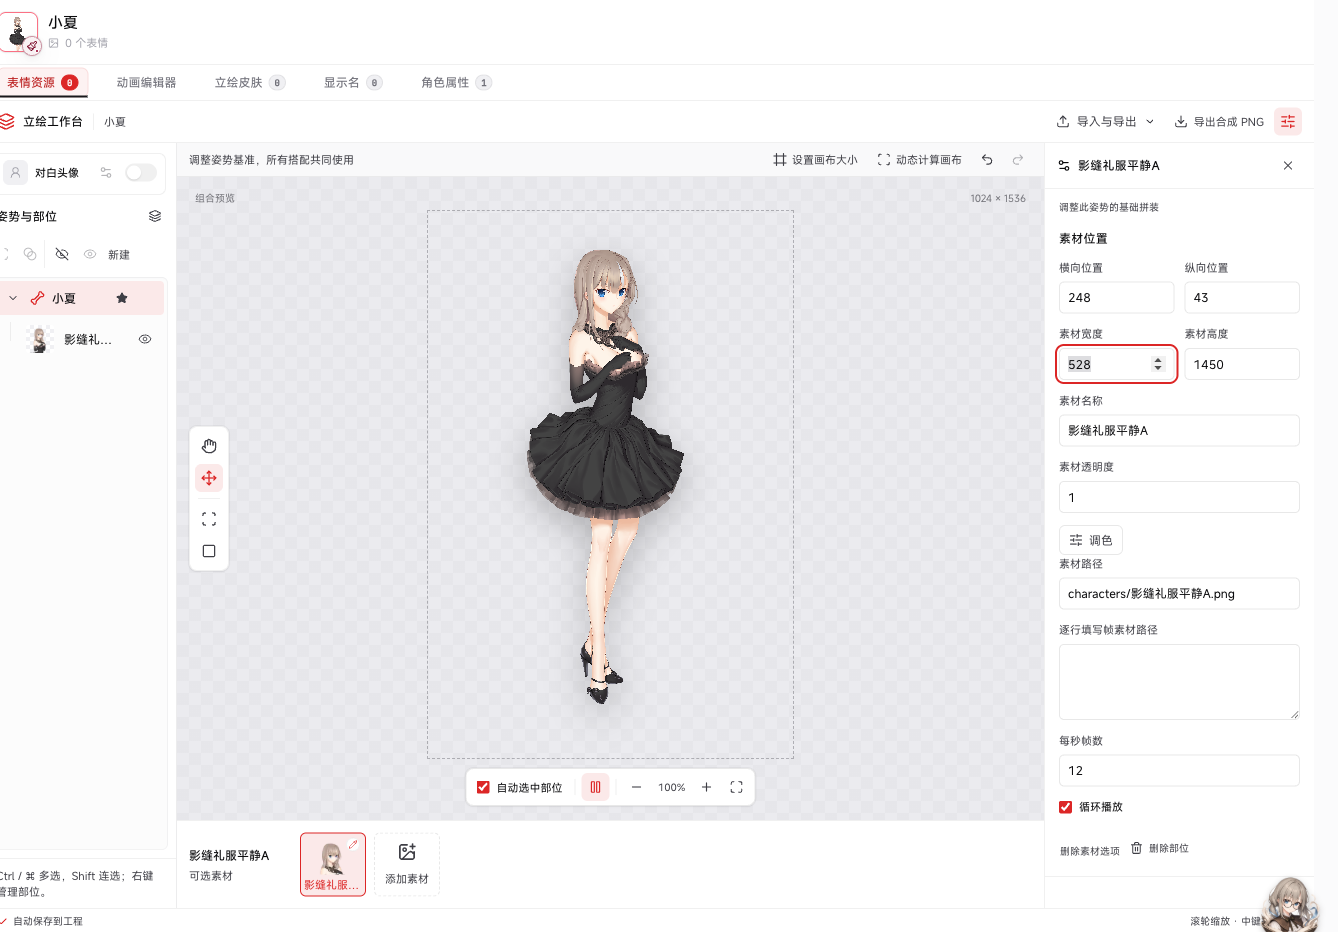Undo the last canvas change
Screen dimensions: 1338x932
click(987, 160)
